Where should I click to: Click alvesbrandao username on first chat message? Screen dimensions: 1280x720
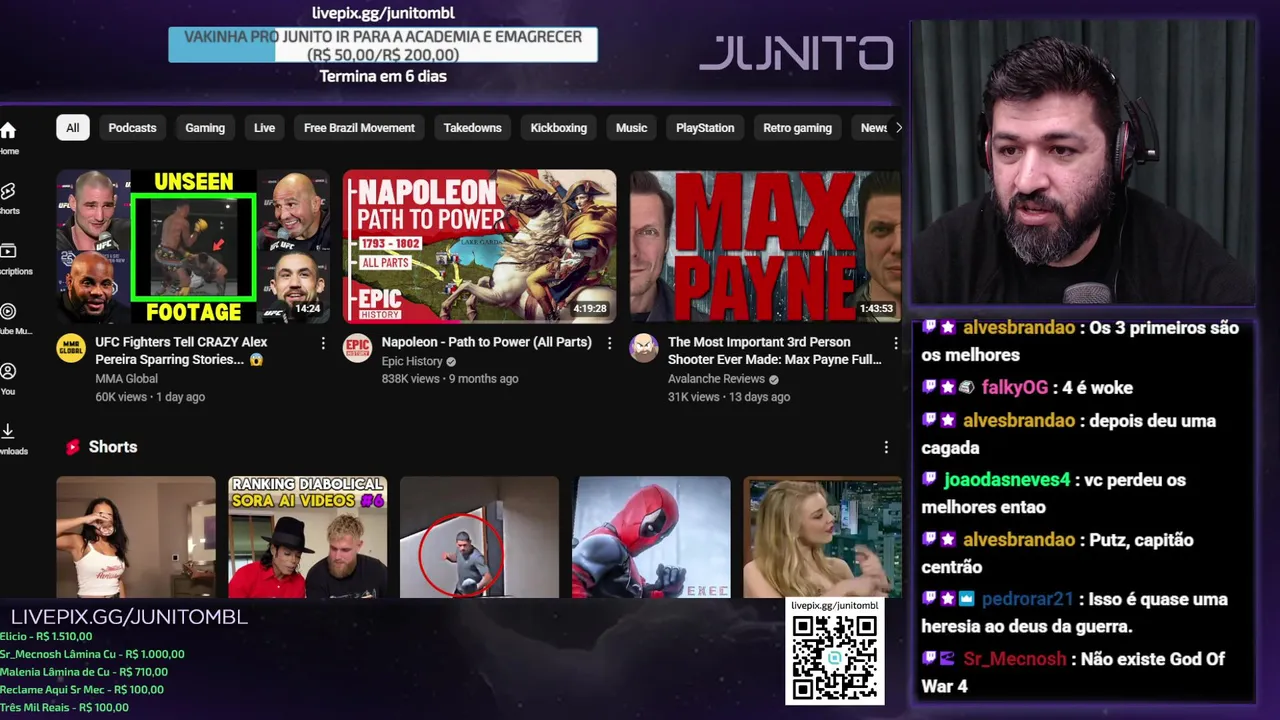(x=1019, y=328)
